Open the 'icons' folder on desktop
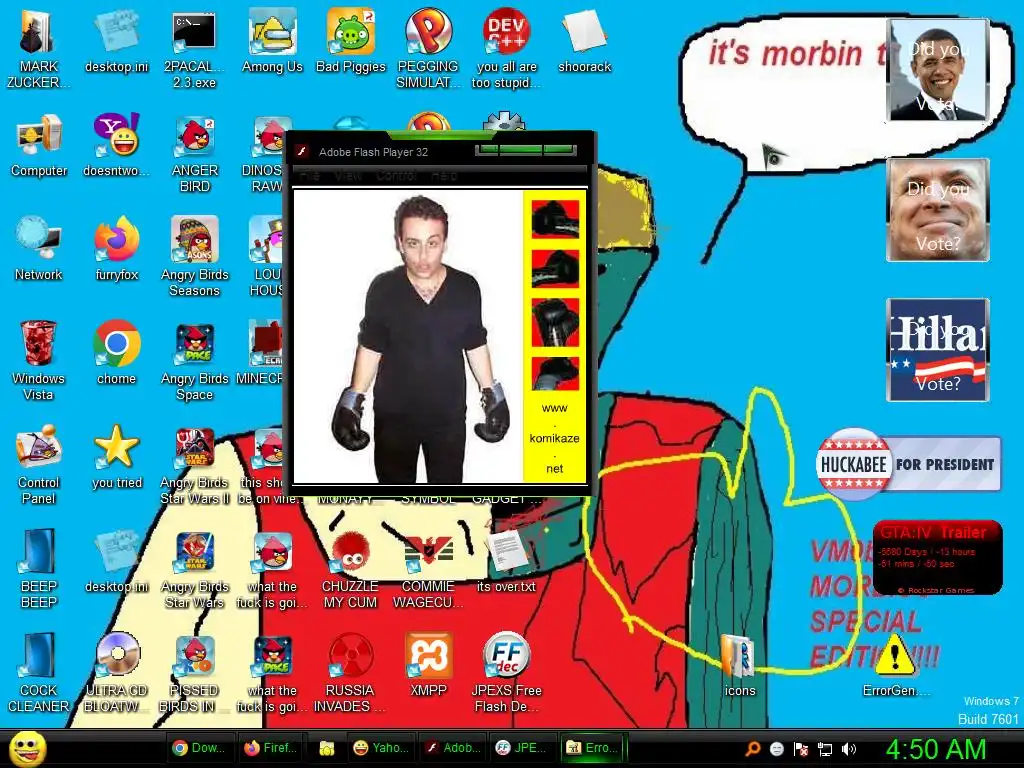The image size is (1024, 768). click(739, 664)
